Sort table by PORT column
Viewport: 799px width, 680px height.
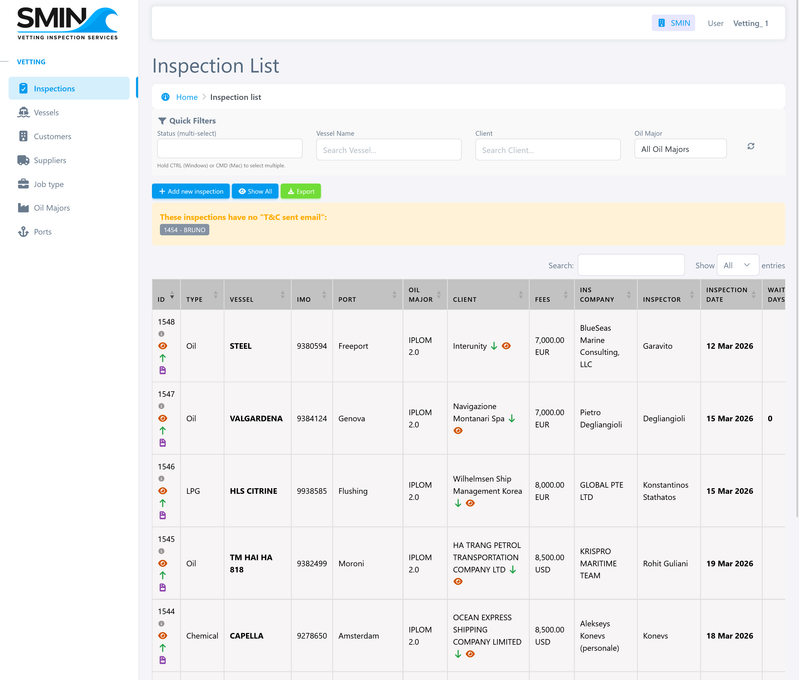pyautogui.click(x=367, y=295)
